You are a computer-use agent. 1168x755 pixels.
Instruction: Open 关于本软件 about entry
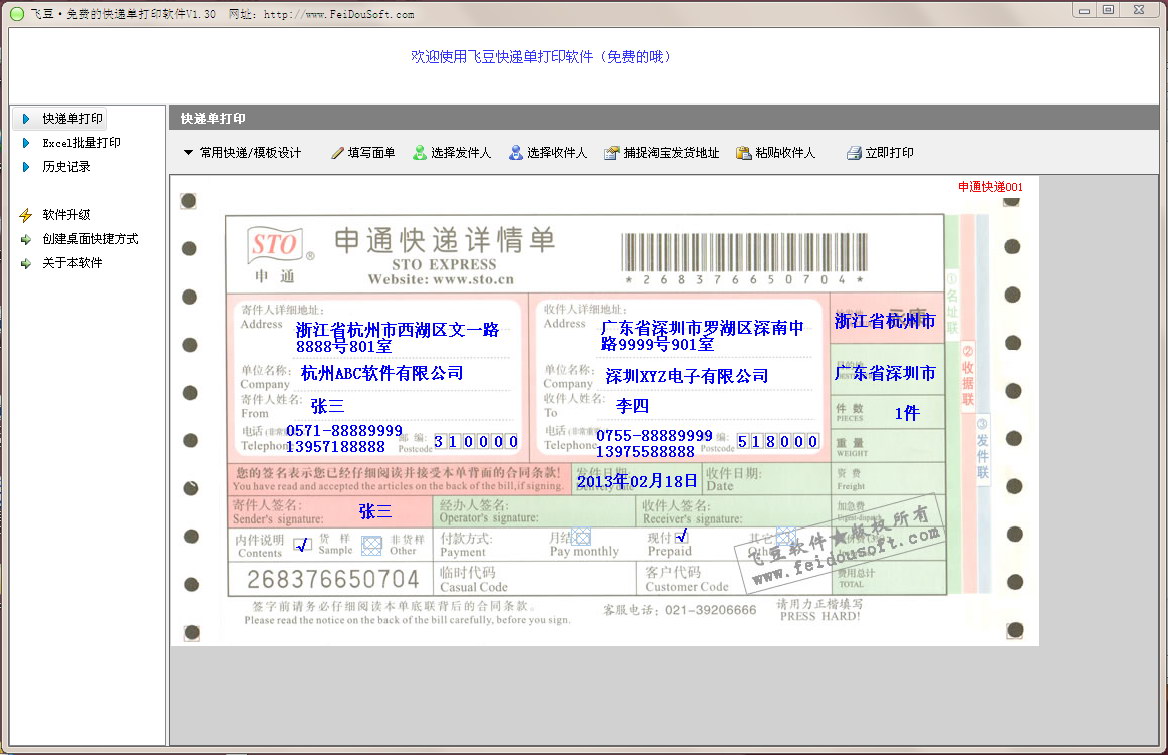click(62, 263)
